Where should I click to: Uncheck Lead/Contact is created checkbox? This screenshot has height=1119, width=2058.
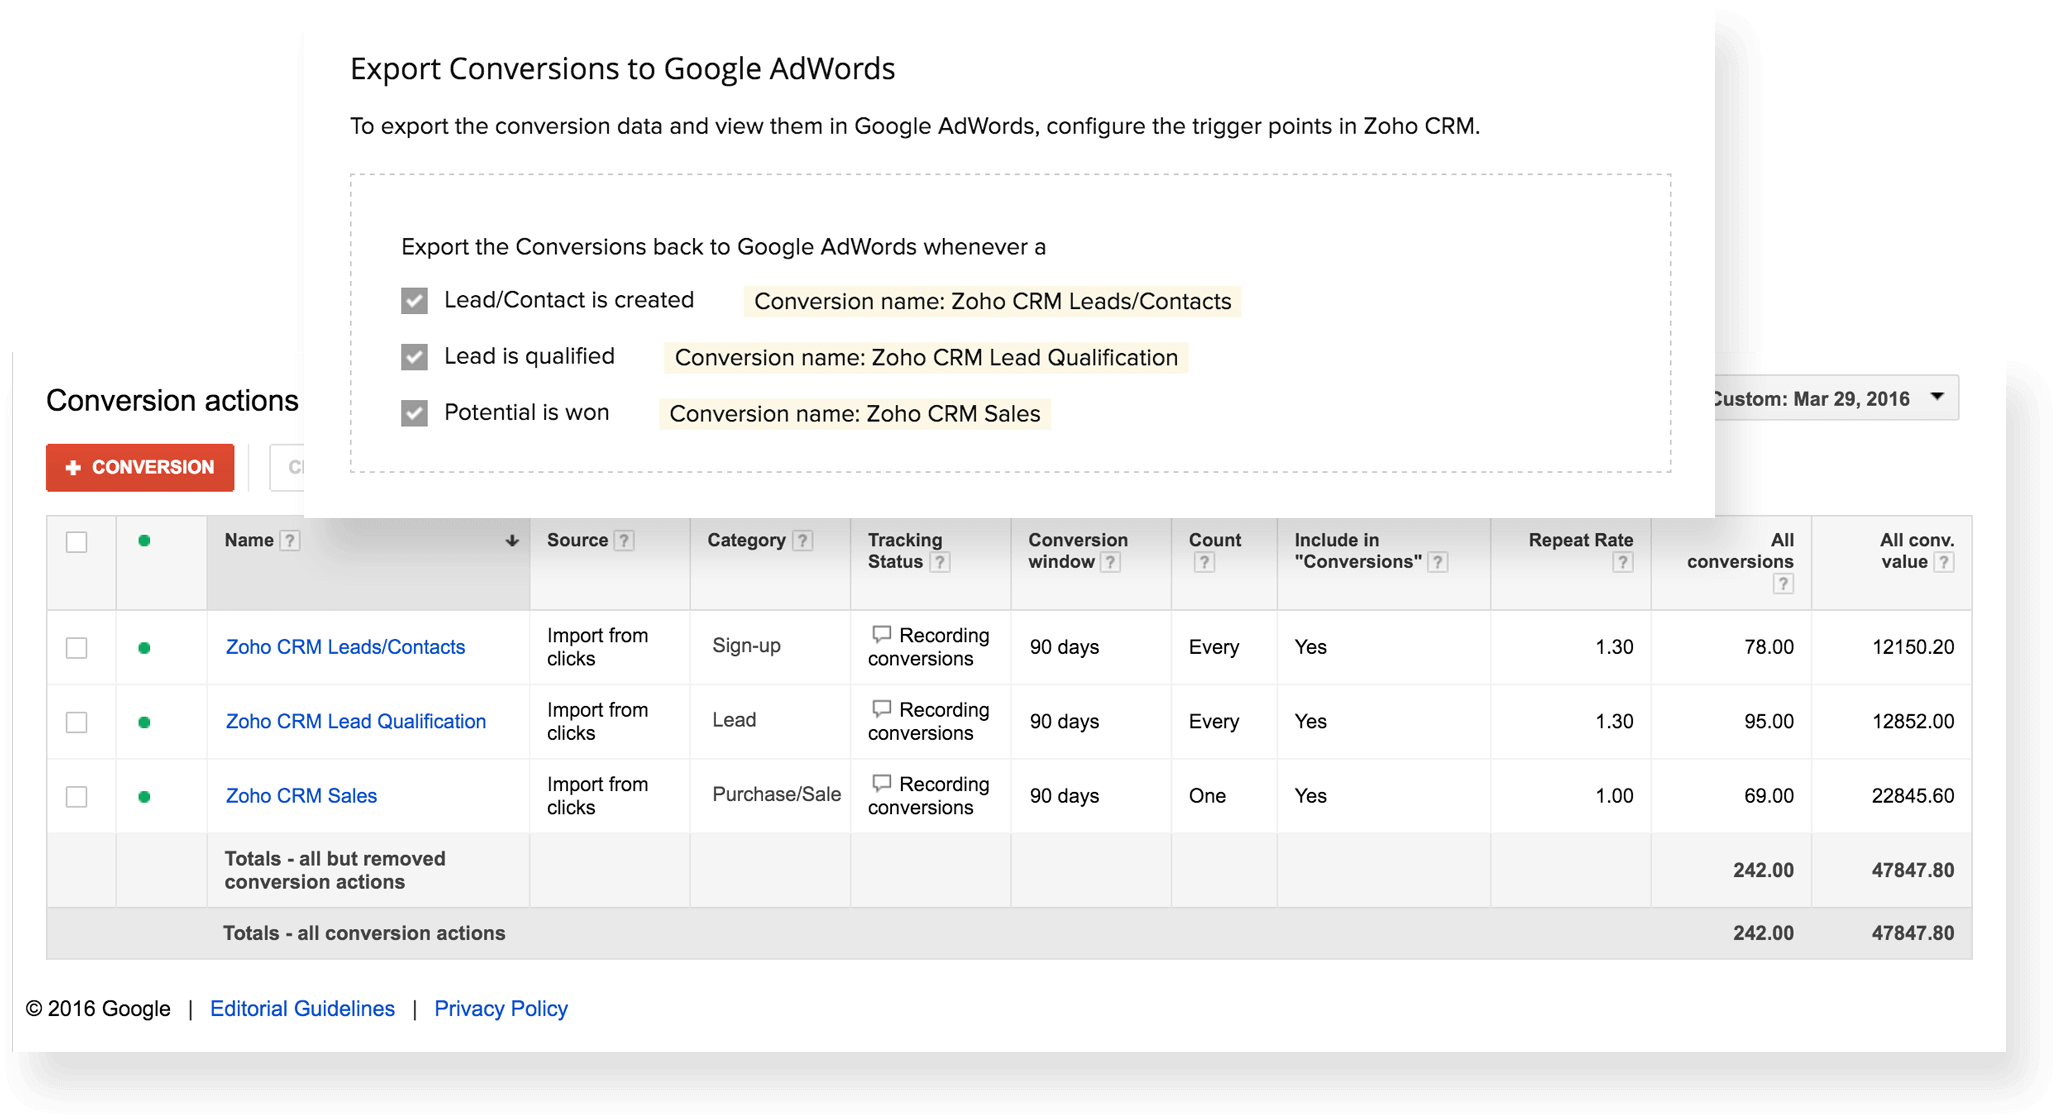point(414,301)
